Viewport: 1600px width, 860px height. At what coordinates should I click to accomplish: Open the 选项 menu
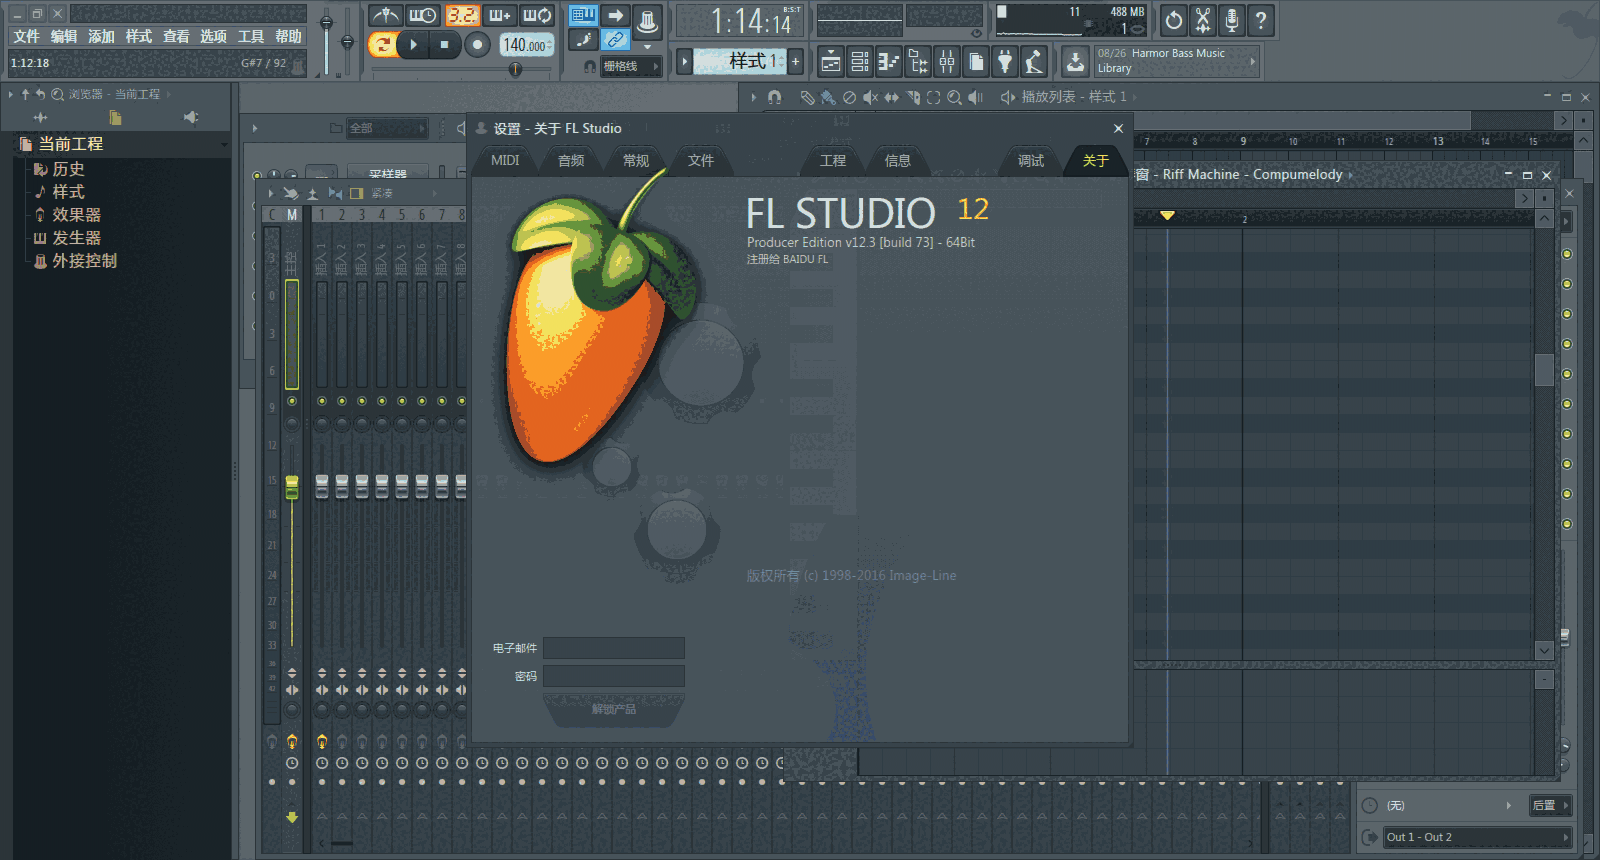tap(213, 36)
